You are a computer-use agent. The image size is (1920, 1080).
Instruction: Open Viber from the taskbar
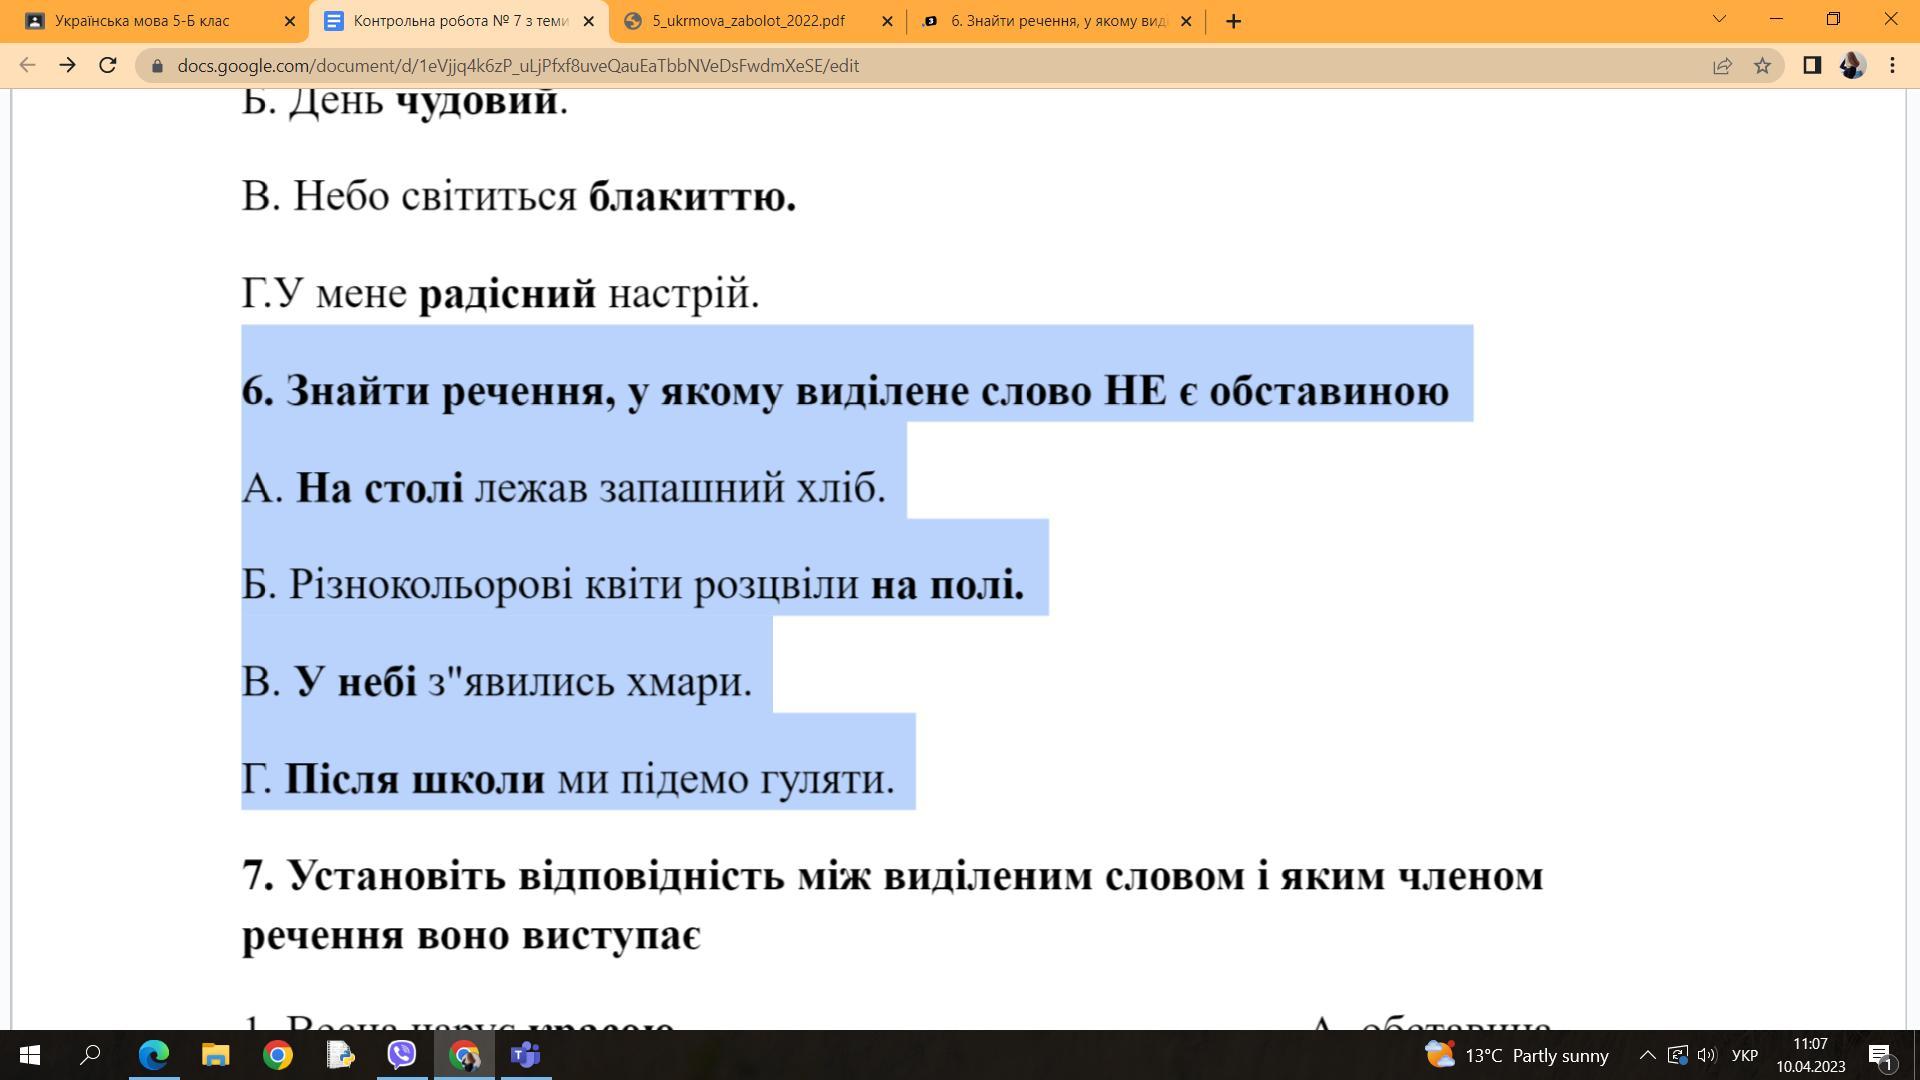pyautogui.click(x=402, y=1055)
